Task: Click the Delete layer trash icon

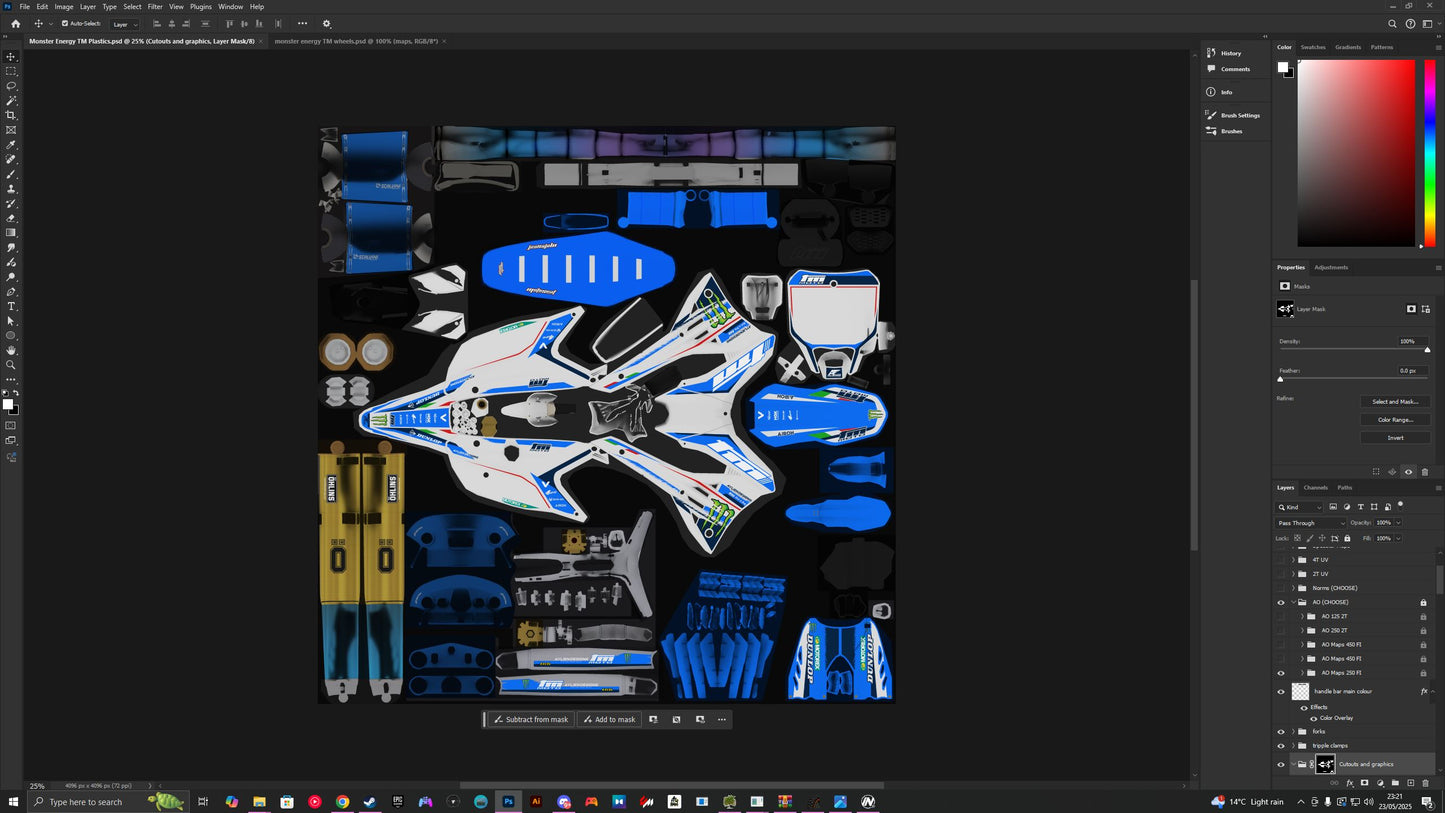Action: (1424, 784)
